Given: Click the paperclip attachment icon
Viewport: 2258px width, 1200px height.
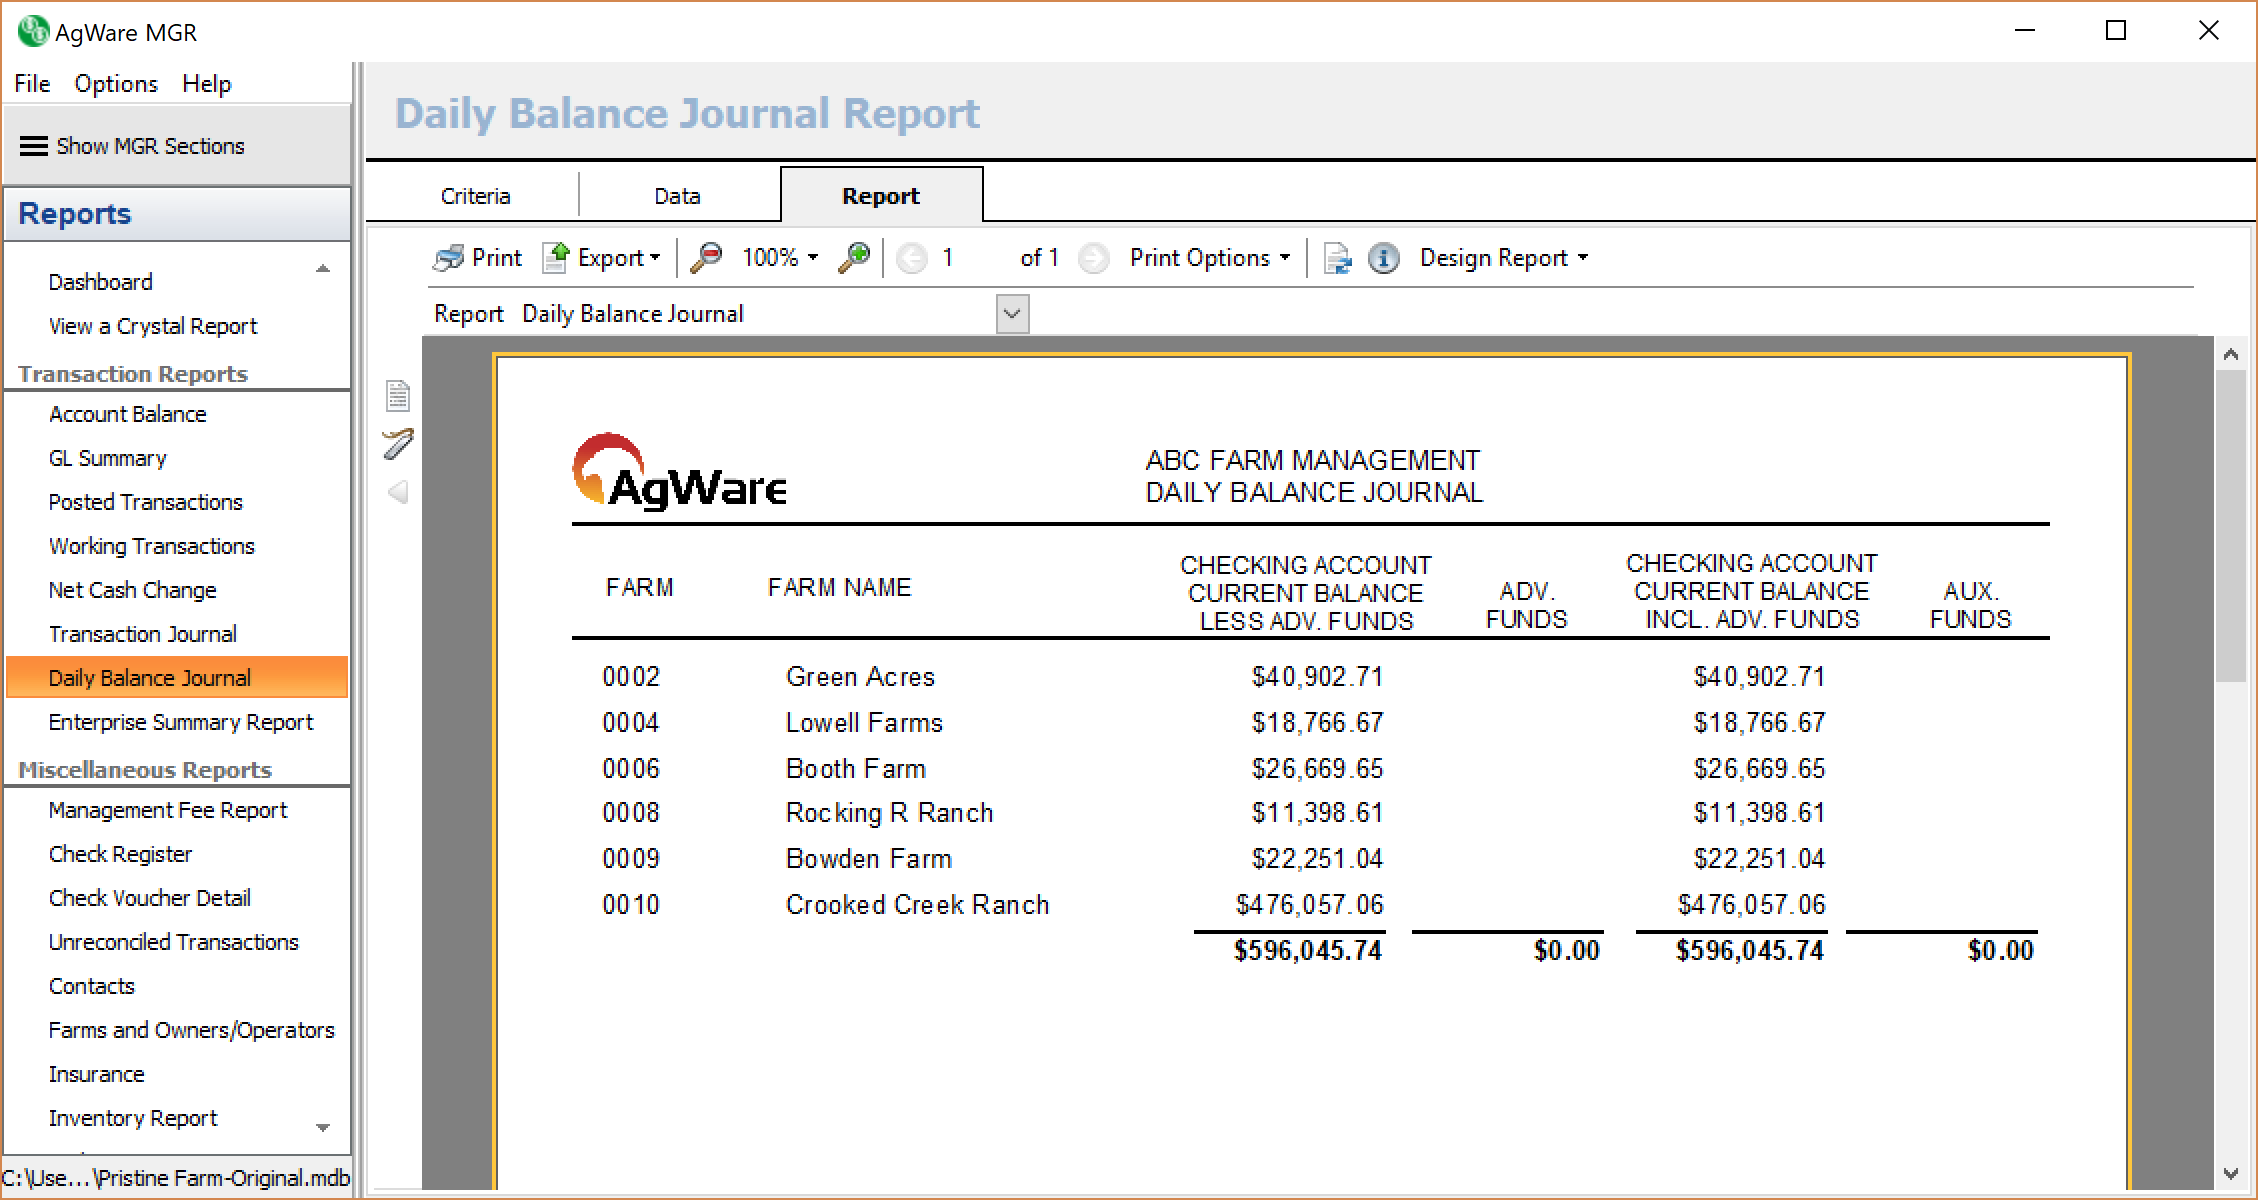Looking at the screenshot, I should tap(398, 444).
